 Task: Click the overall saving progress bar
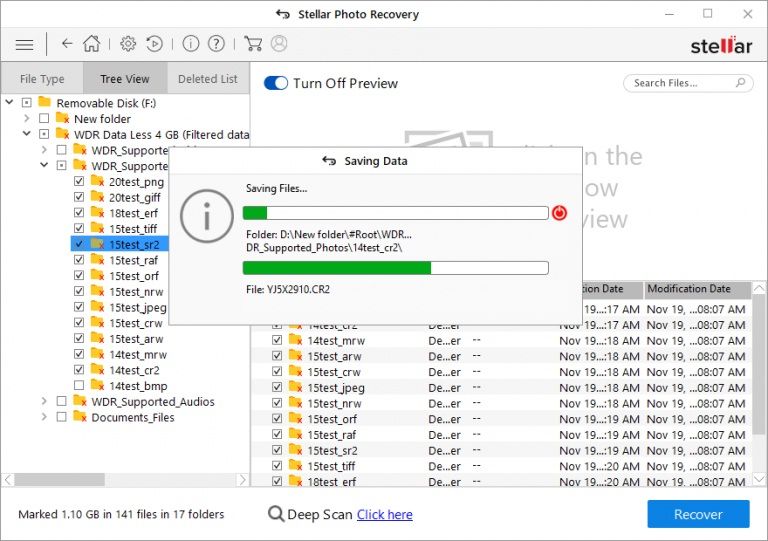pyautogui.click(x=395, y=213)
